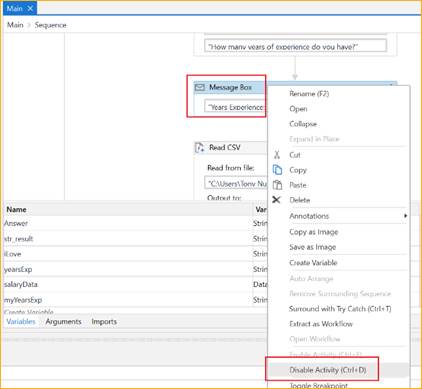422x389 pixels.
Task: Click the Read CSV activity icon
Action: pyautogui.click(x=199, y=148)
